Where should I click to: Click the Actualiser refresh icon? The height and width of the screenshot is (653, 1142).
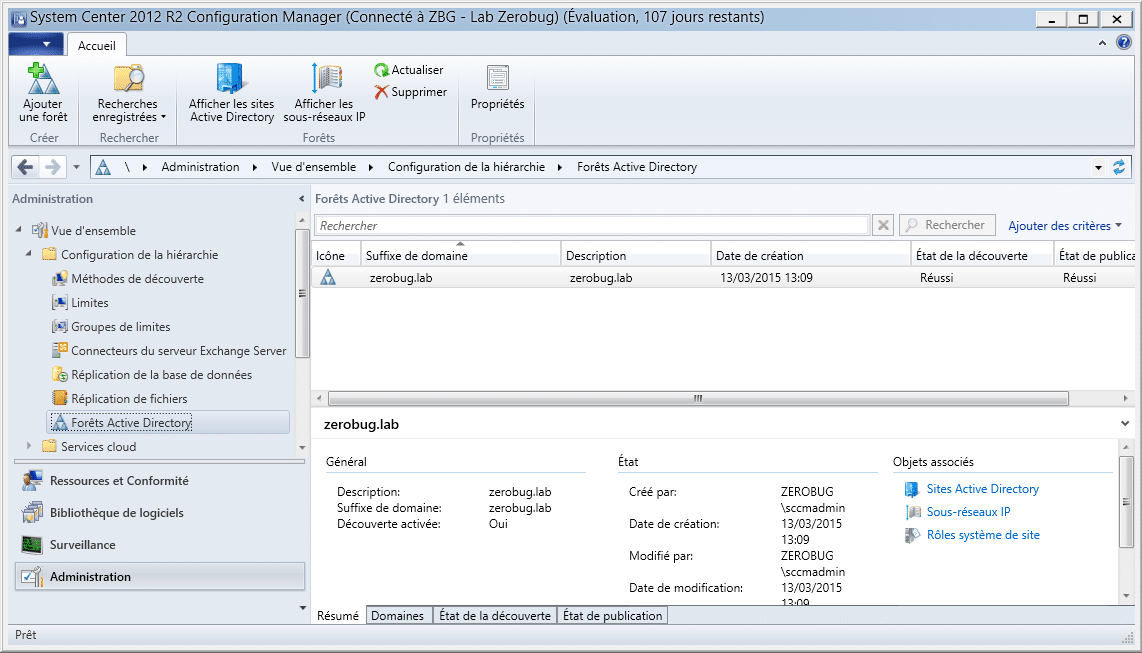pos(382,70)
